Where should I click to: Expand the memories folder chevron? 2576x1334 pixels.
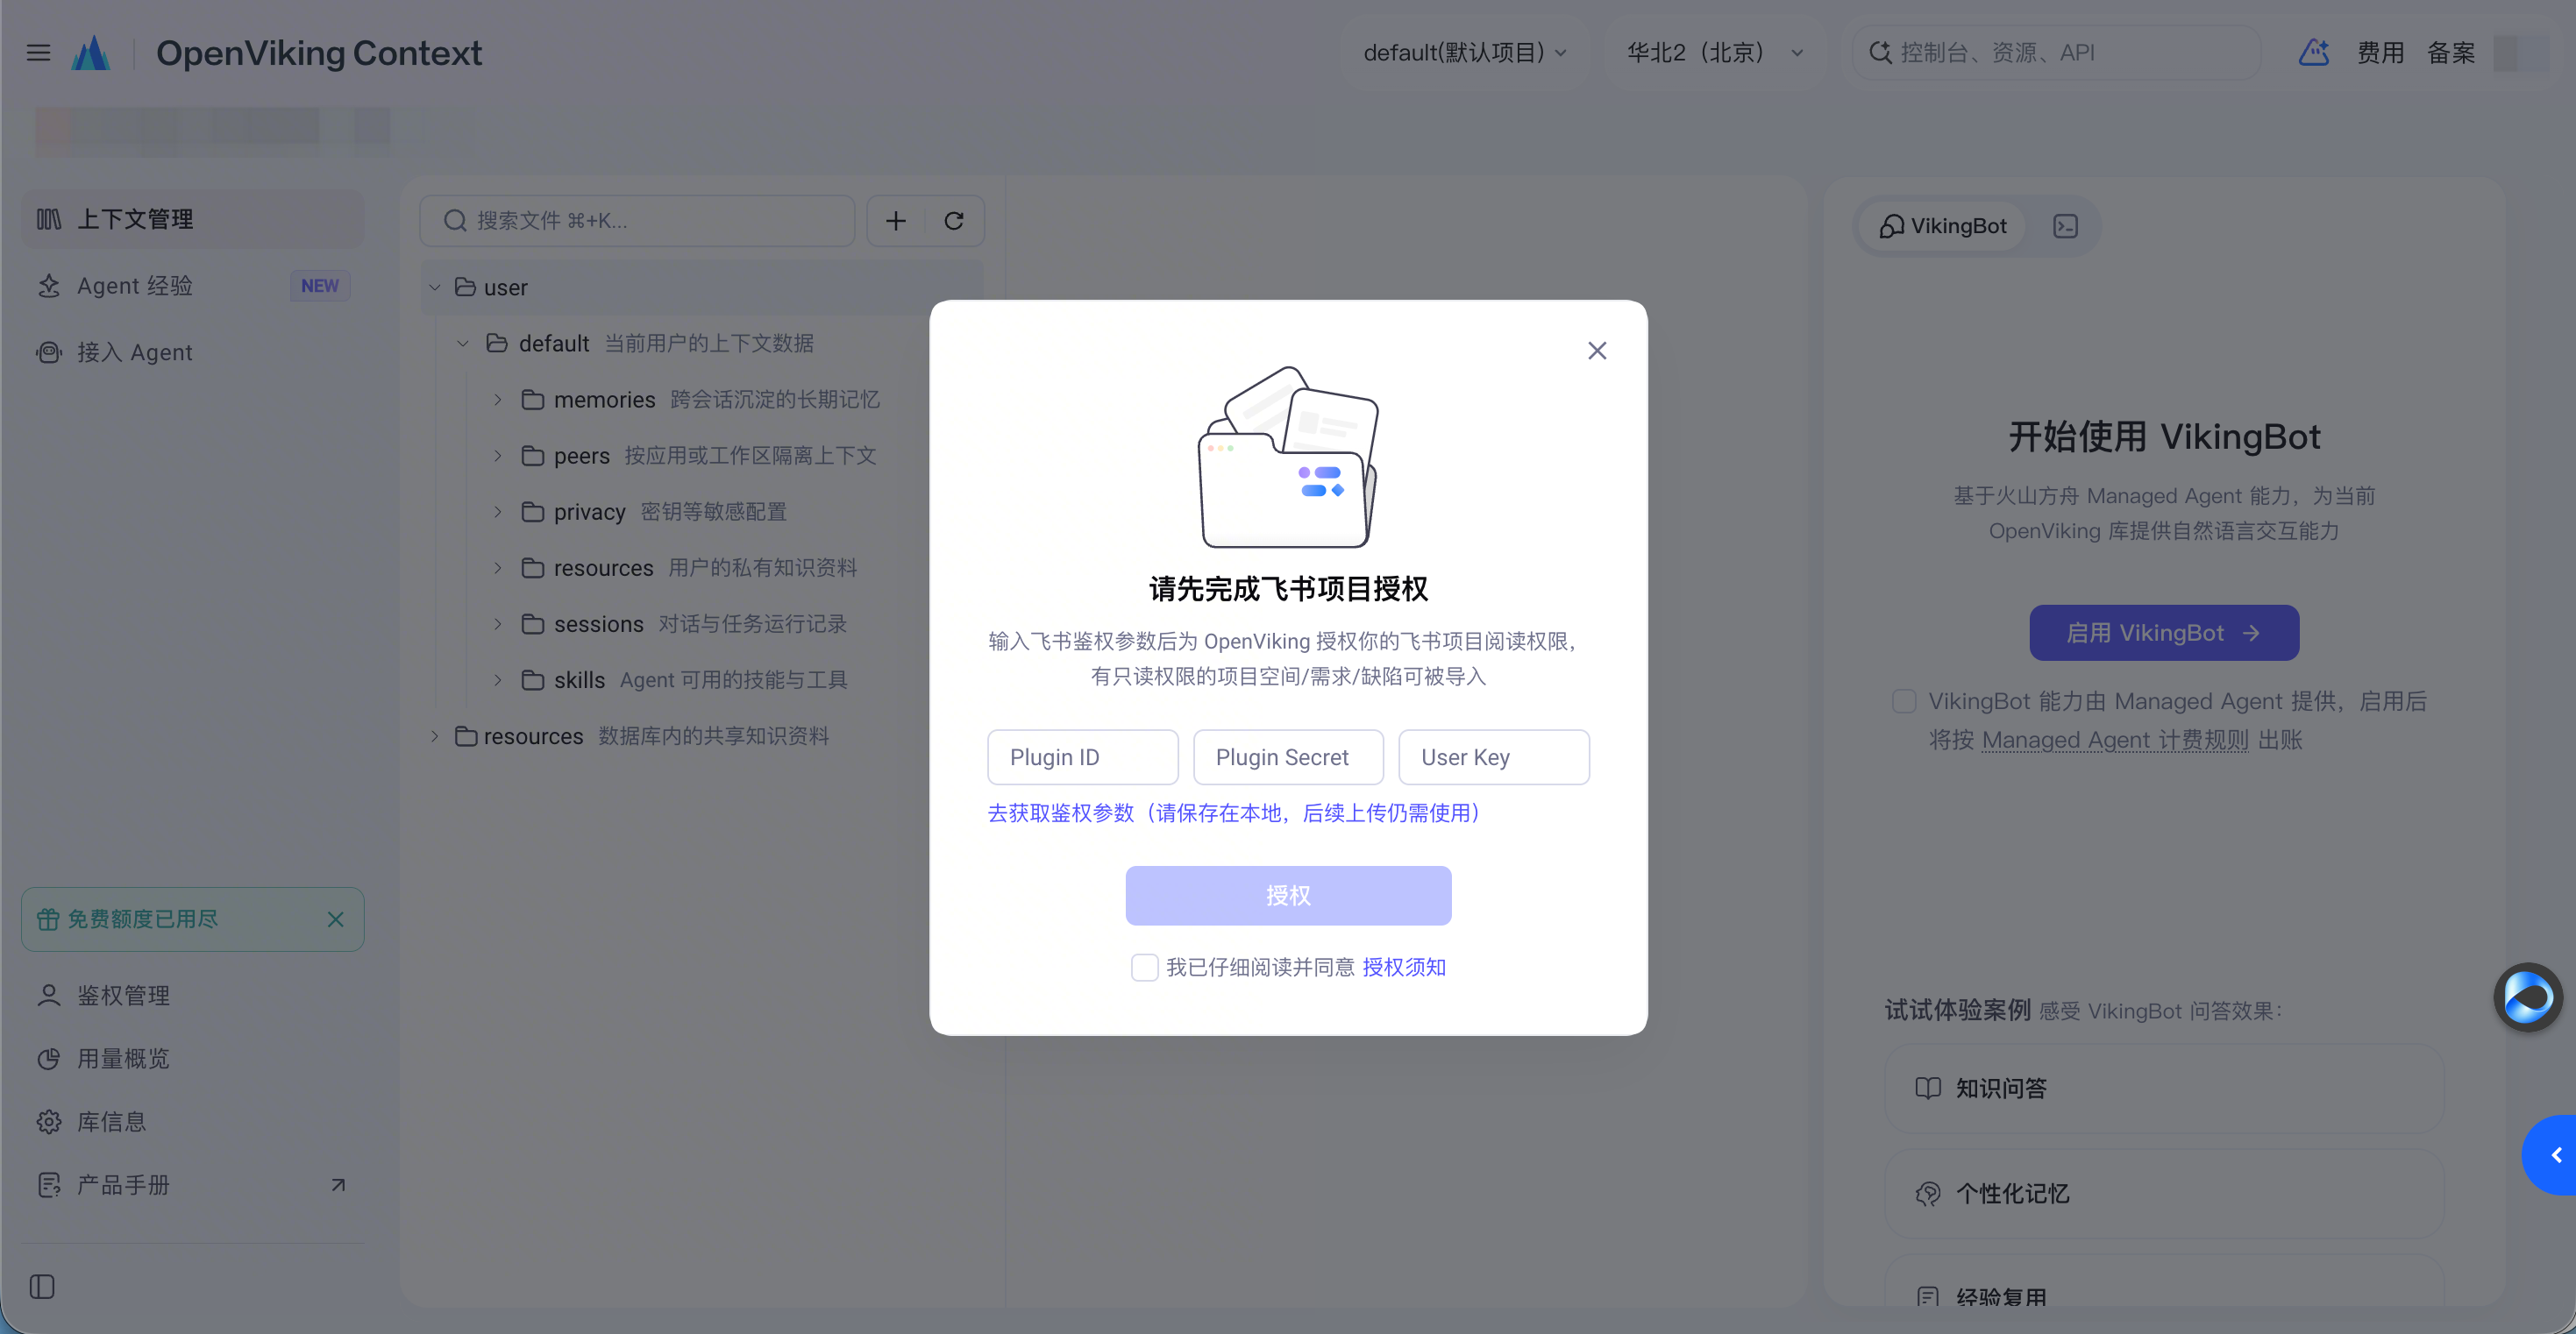point(497,400)
